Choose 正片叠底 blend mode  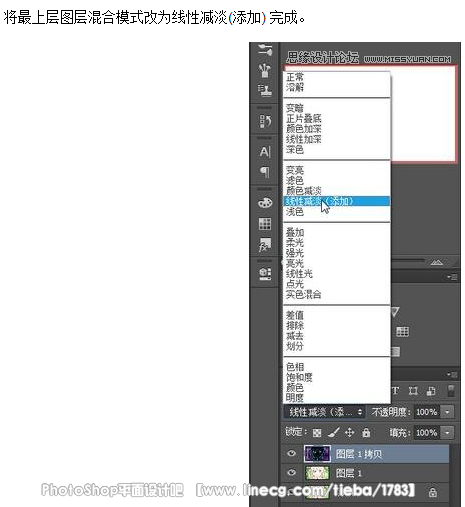pos(304,118)
